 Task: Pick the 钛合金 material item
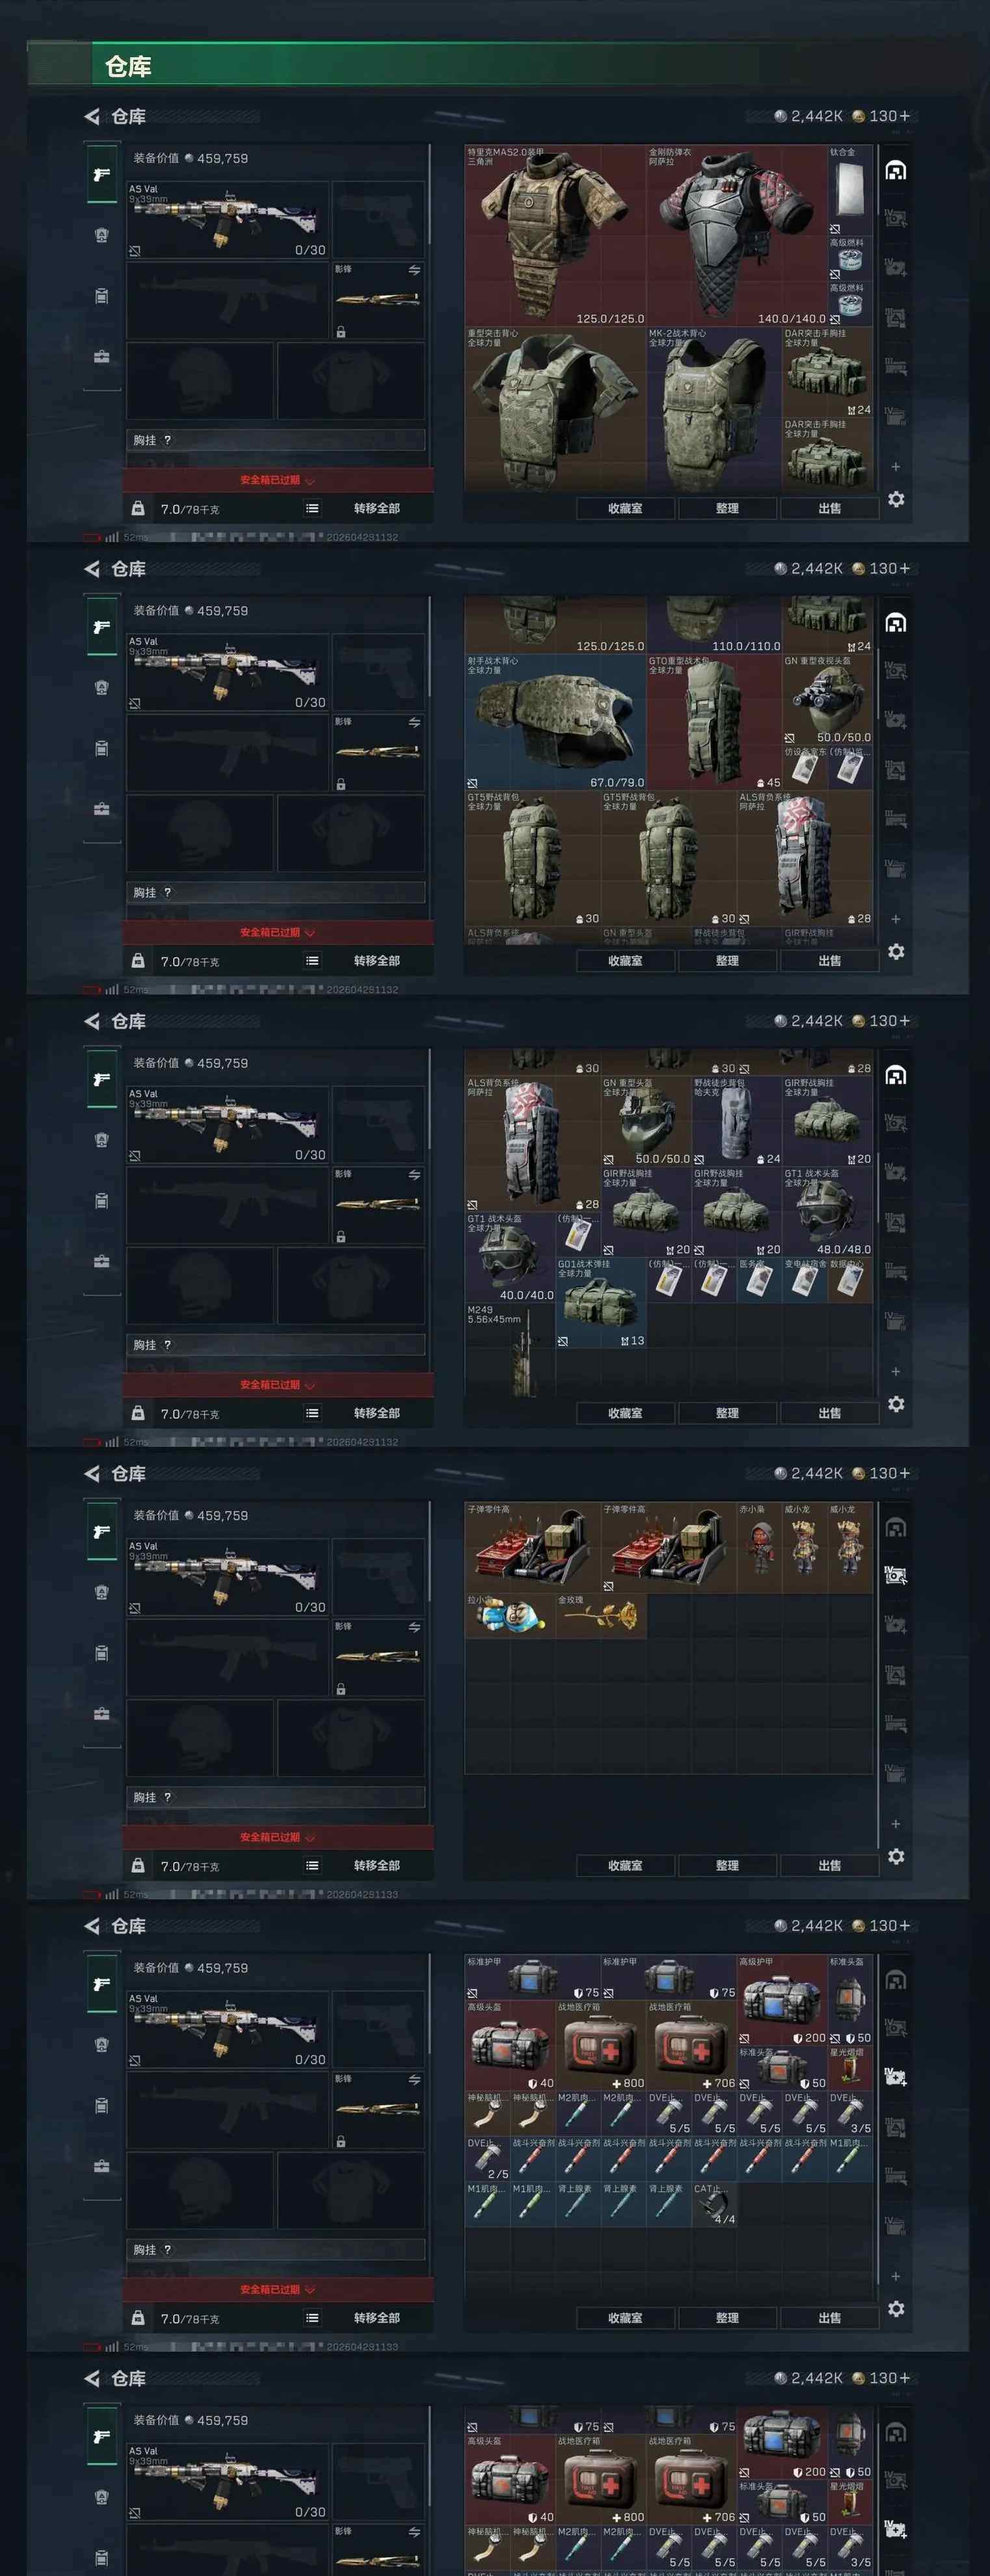coord(849,191)
